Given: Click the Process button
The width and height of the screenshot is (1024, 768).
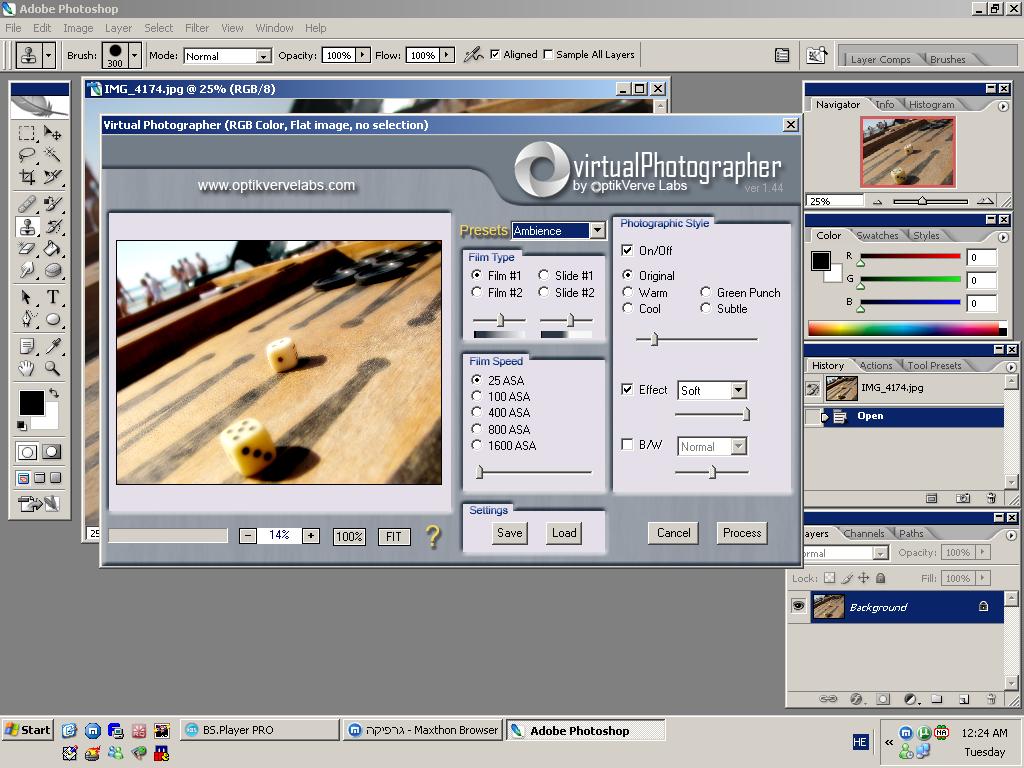Looking at the screenshot, I should click(x=742, y=533).
